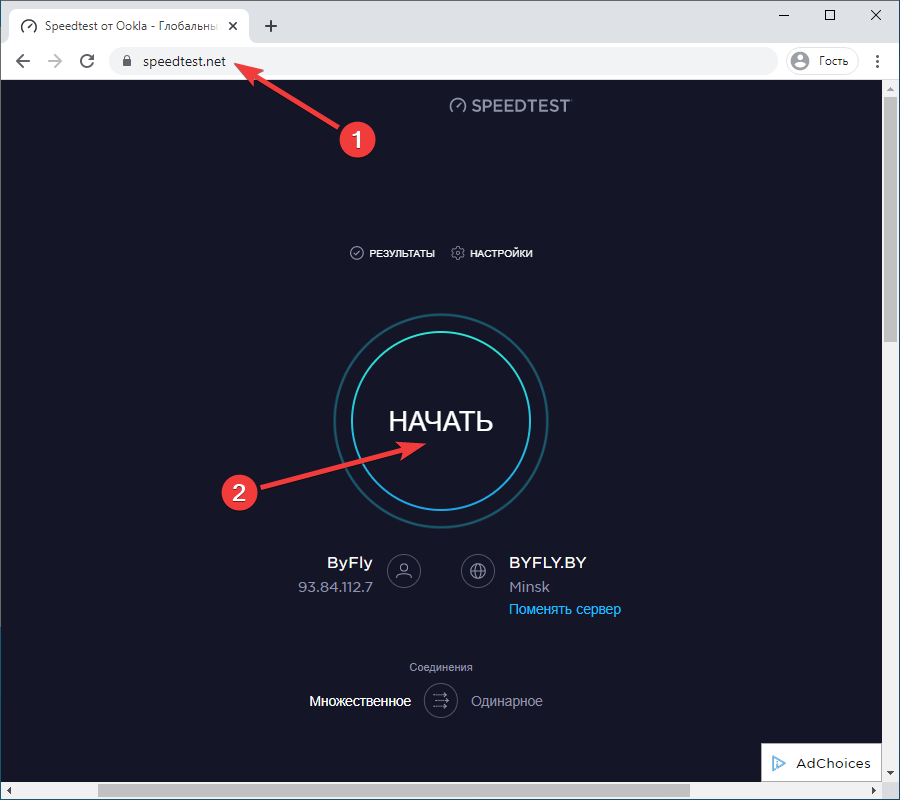Viewport: 900px width, 800px height.
Task: Open РЕЗУЛЬТАТЫ results page
Action: [392, 253]
